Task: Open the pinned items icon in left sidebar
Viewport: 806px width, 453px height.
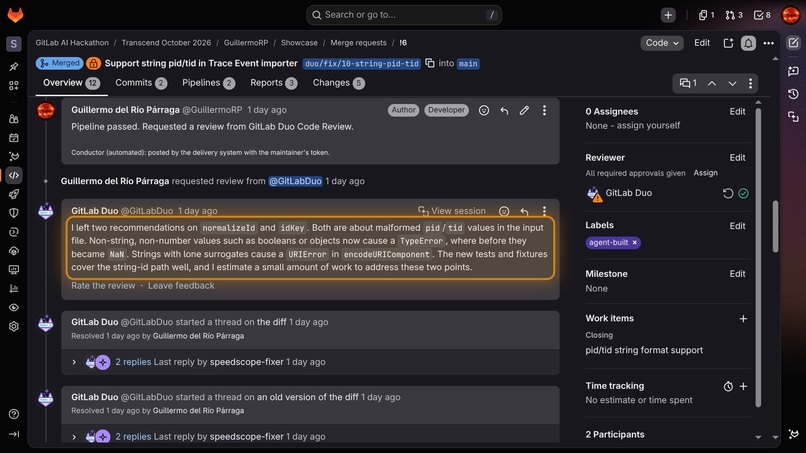Action: click(14, 66)
